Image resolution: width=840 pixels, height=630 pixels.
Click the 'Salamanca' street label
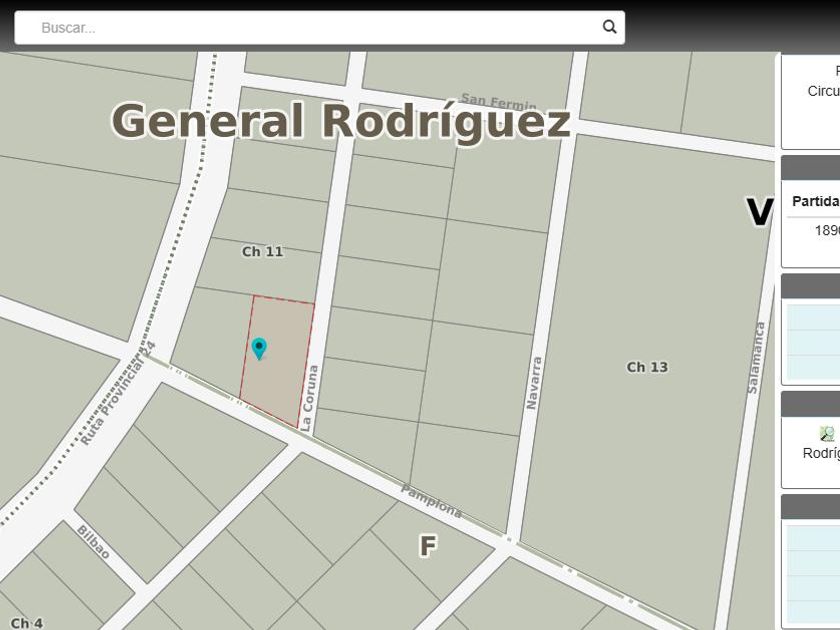[x=756, y=358]
